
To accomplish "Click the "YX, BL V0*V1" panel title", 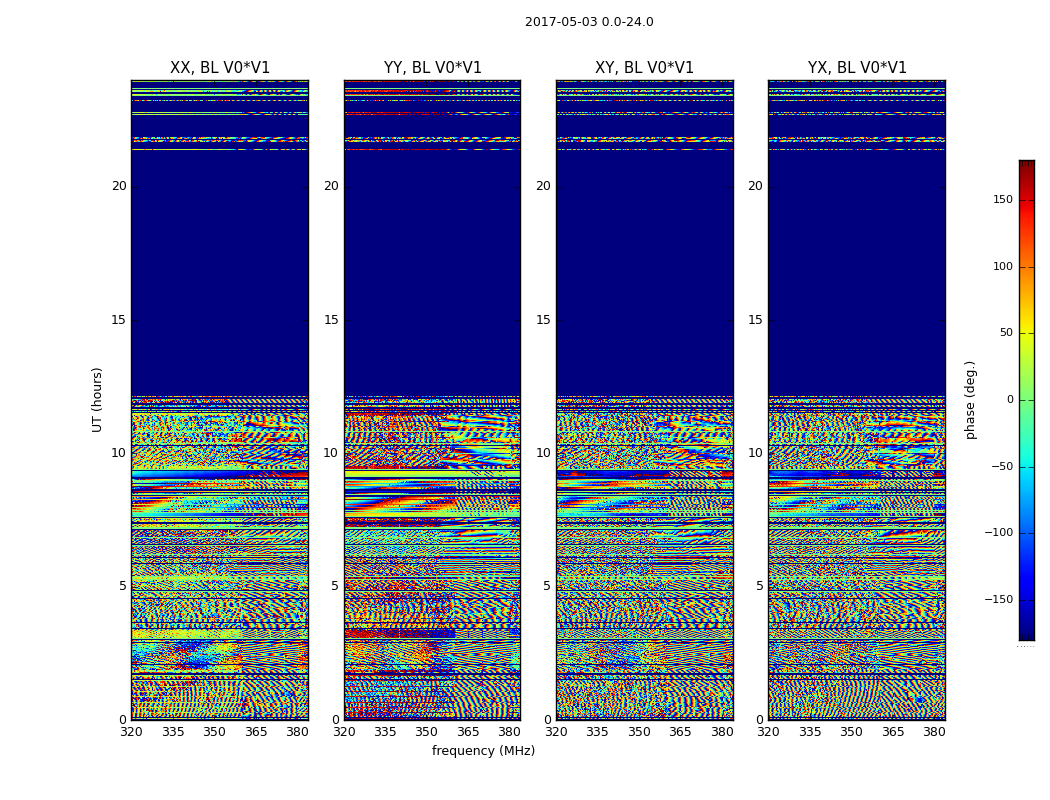I will click(x=857, y=68).
